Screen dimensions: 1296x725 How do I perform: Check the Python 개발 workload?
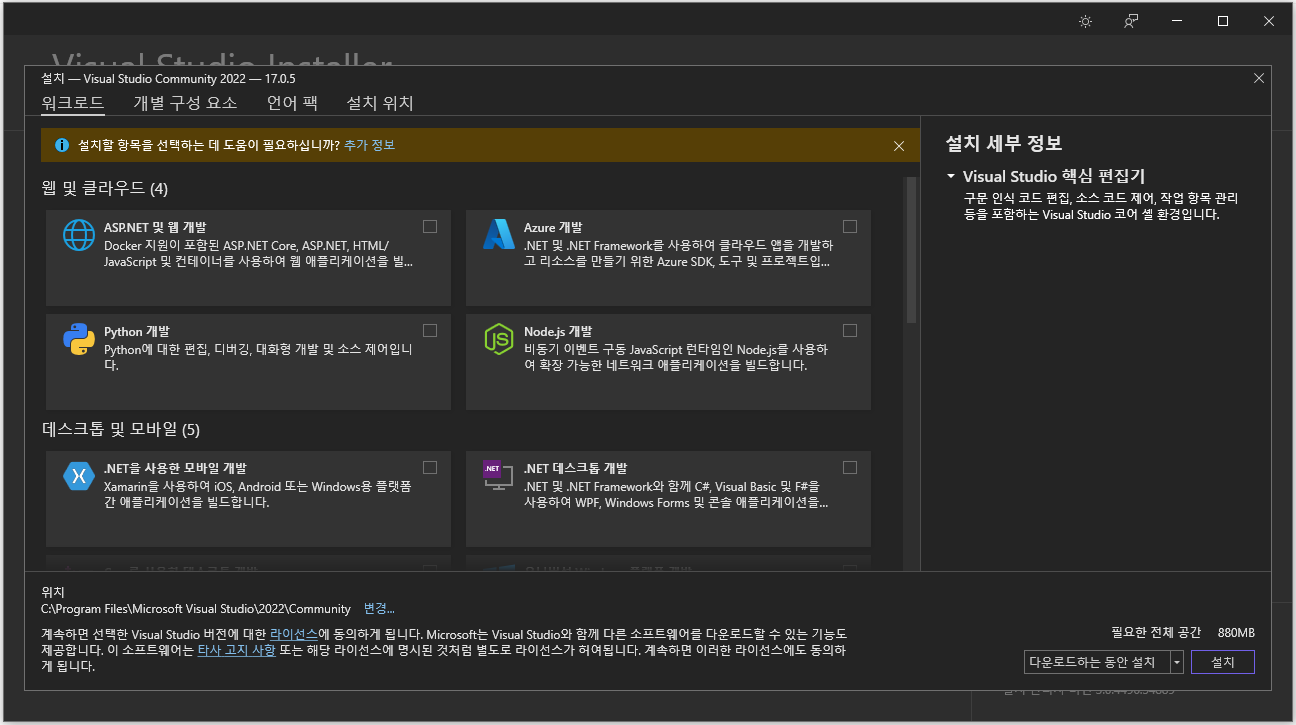[x=430, y=331]
